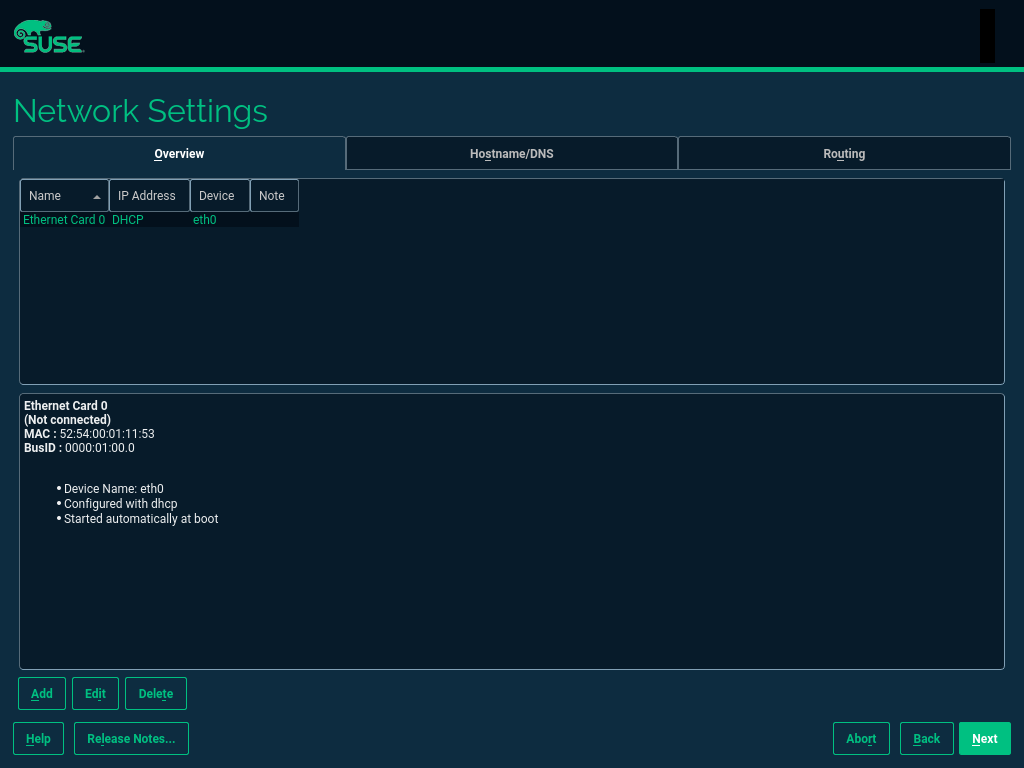The width and height of the screenshot is (1024, 768).
Task: Click the eth0 device cell
Action: point(205,220)
